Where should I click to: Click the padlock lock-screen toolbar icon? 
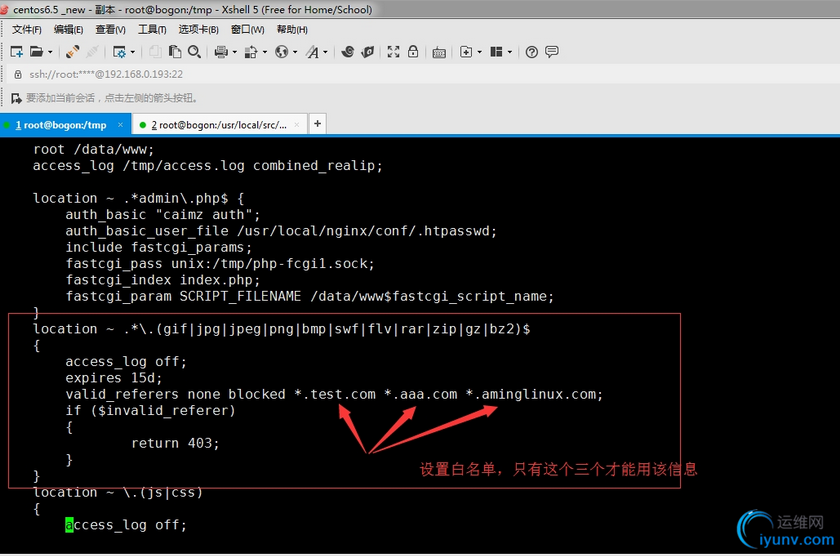click(413, 51)
